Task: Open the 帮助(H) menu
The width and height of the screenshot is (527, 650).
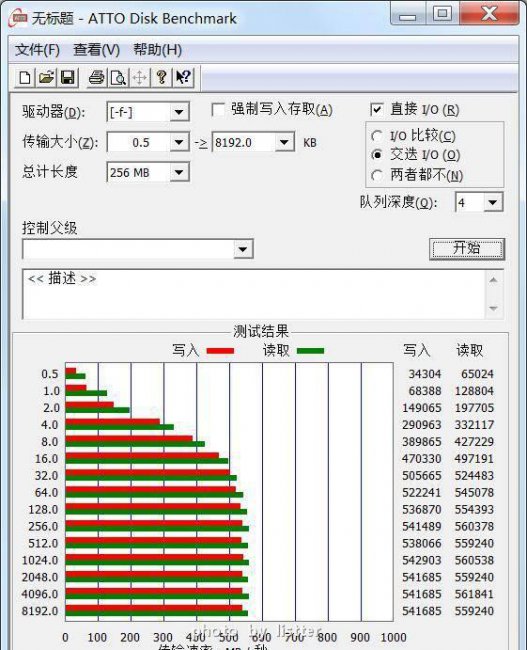Action: [157, 50]
